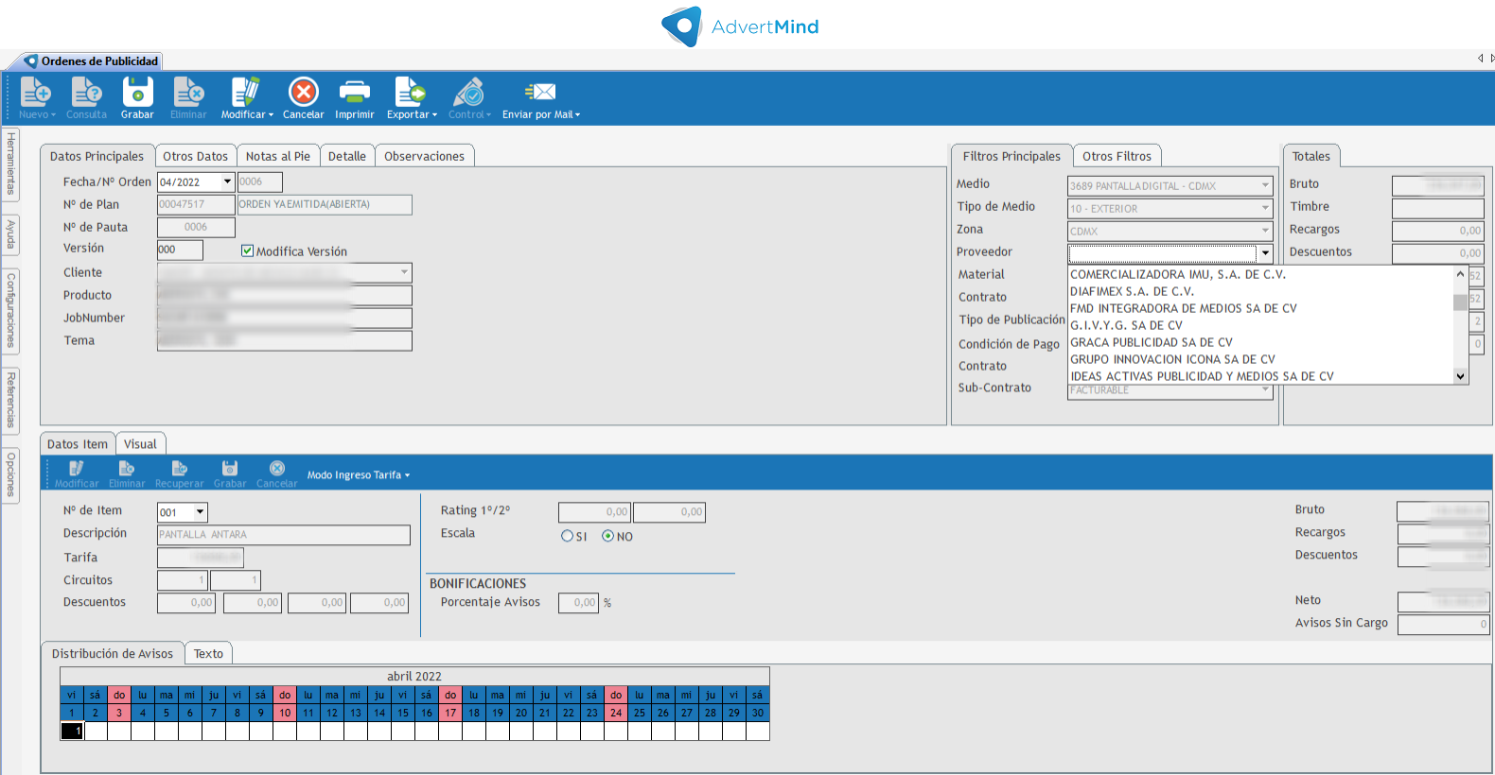Select the Filtros Principales tab
The height and width of the screenshot is (775, 1495).
(x=1012, y=156)
